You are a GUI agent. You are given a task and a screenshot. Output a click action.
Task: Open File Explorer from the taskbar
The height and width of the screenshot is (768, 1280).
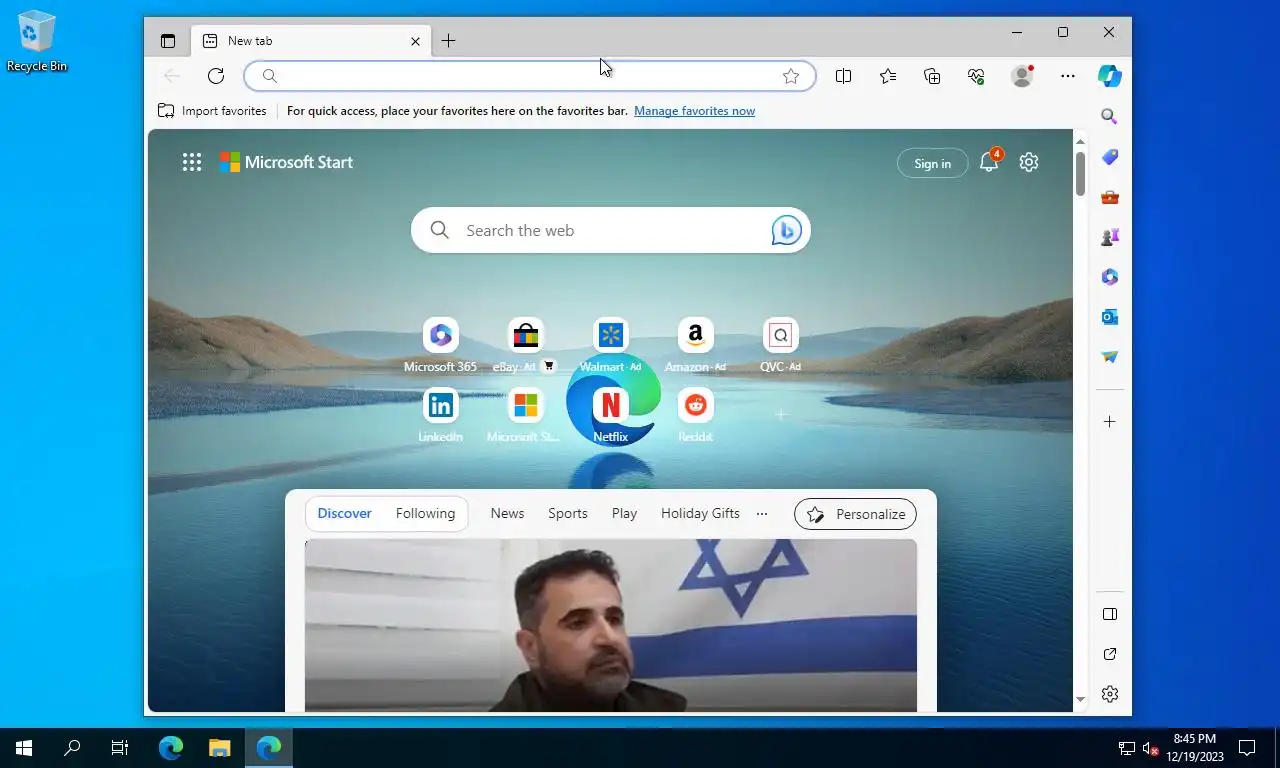[220, 748]
